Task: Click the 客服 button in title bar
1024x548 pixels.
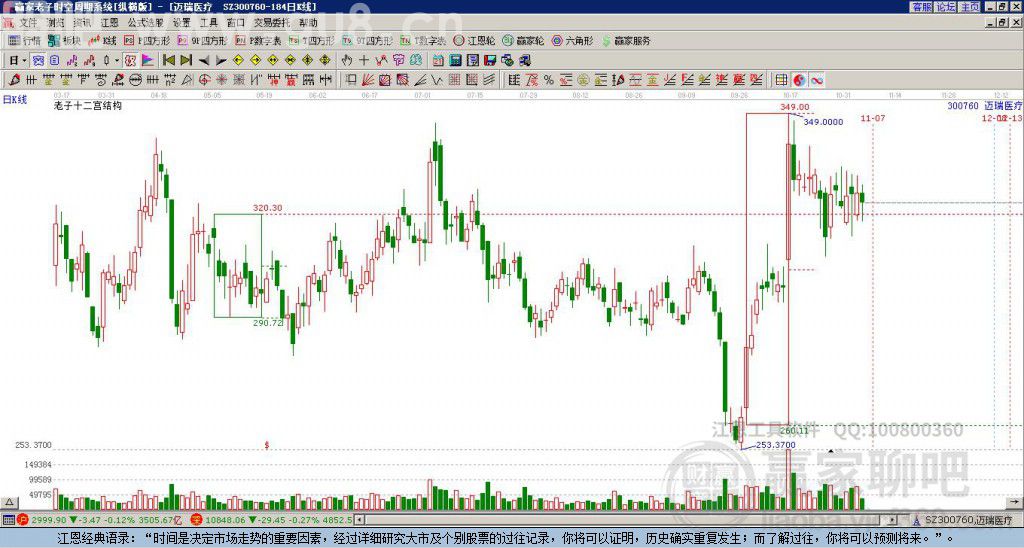Action: [921, 7]
